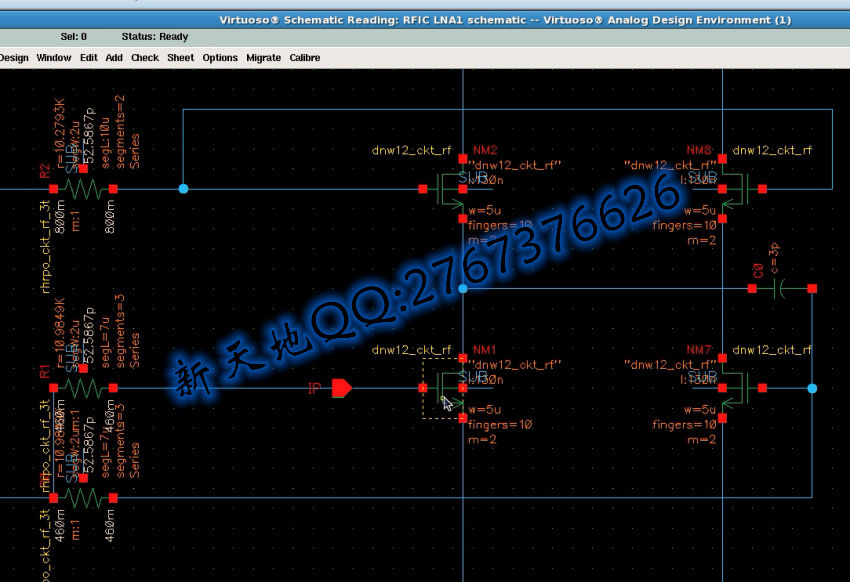
Task: Open the Calibre menu
Action: (x=305, y=57)
